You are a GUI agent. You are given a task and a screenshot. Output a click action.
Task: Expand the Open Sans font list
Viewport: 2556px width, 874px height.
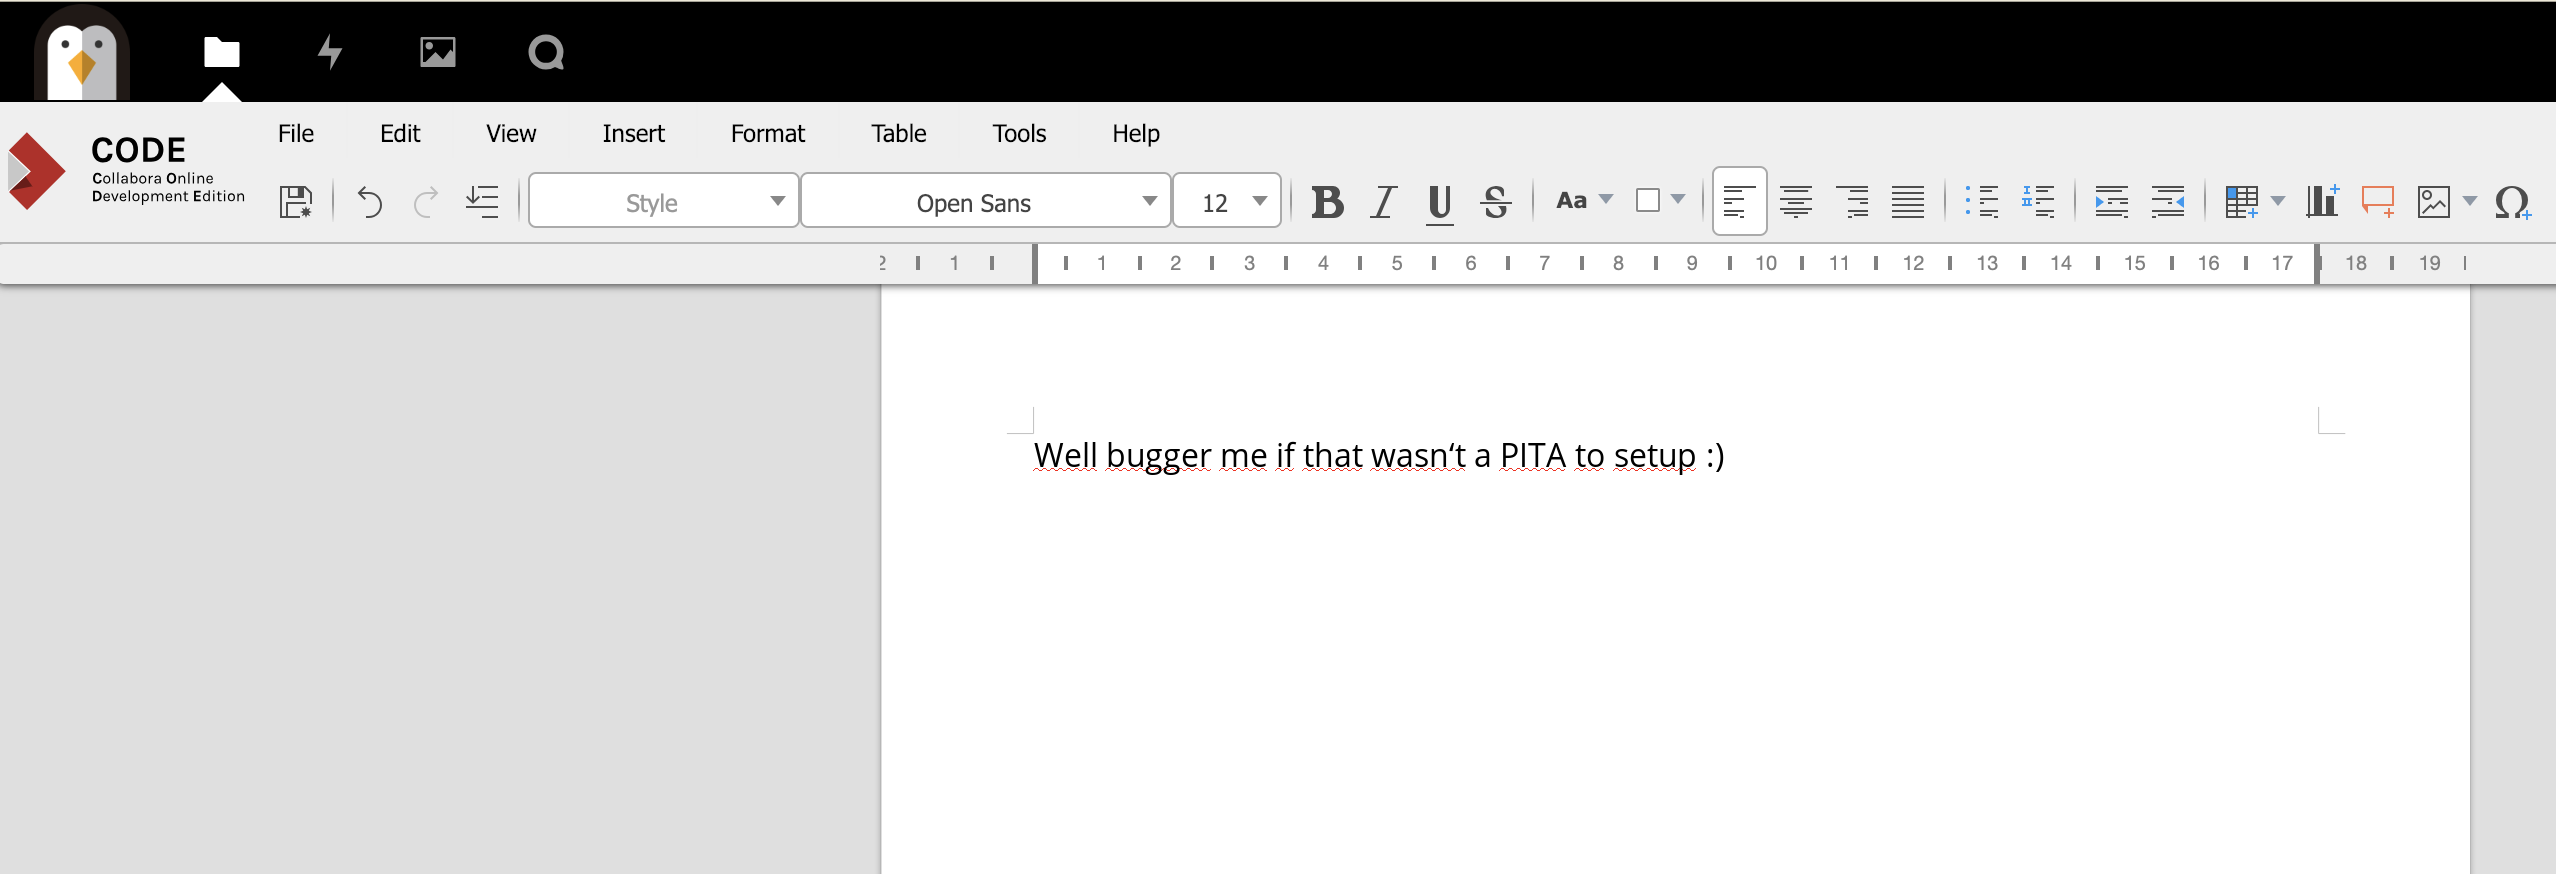click(1149, 202)
